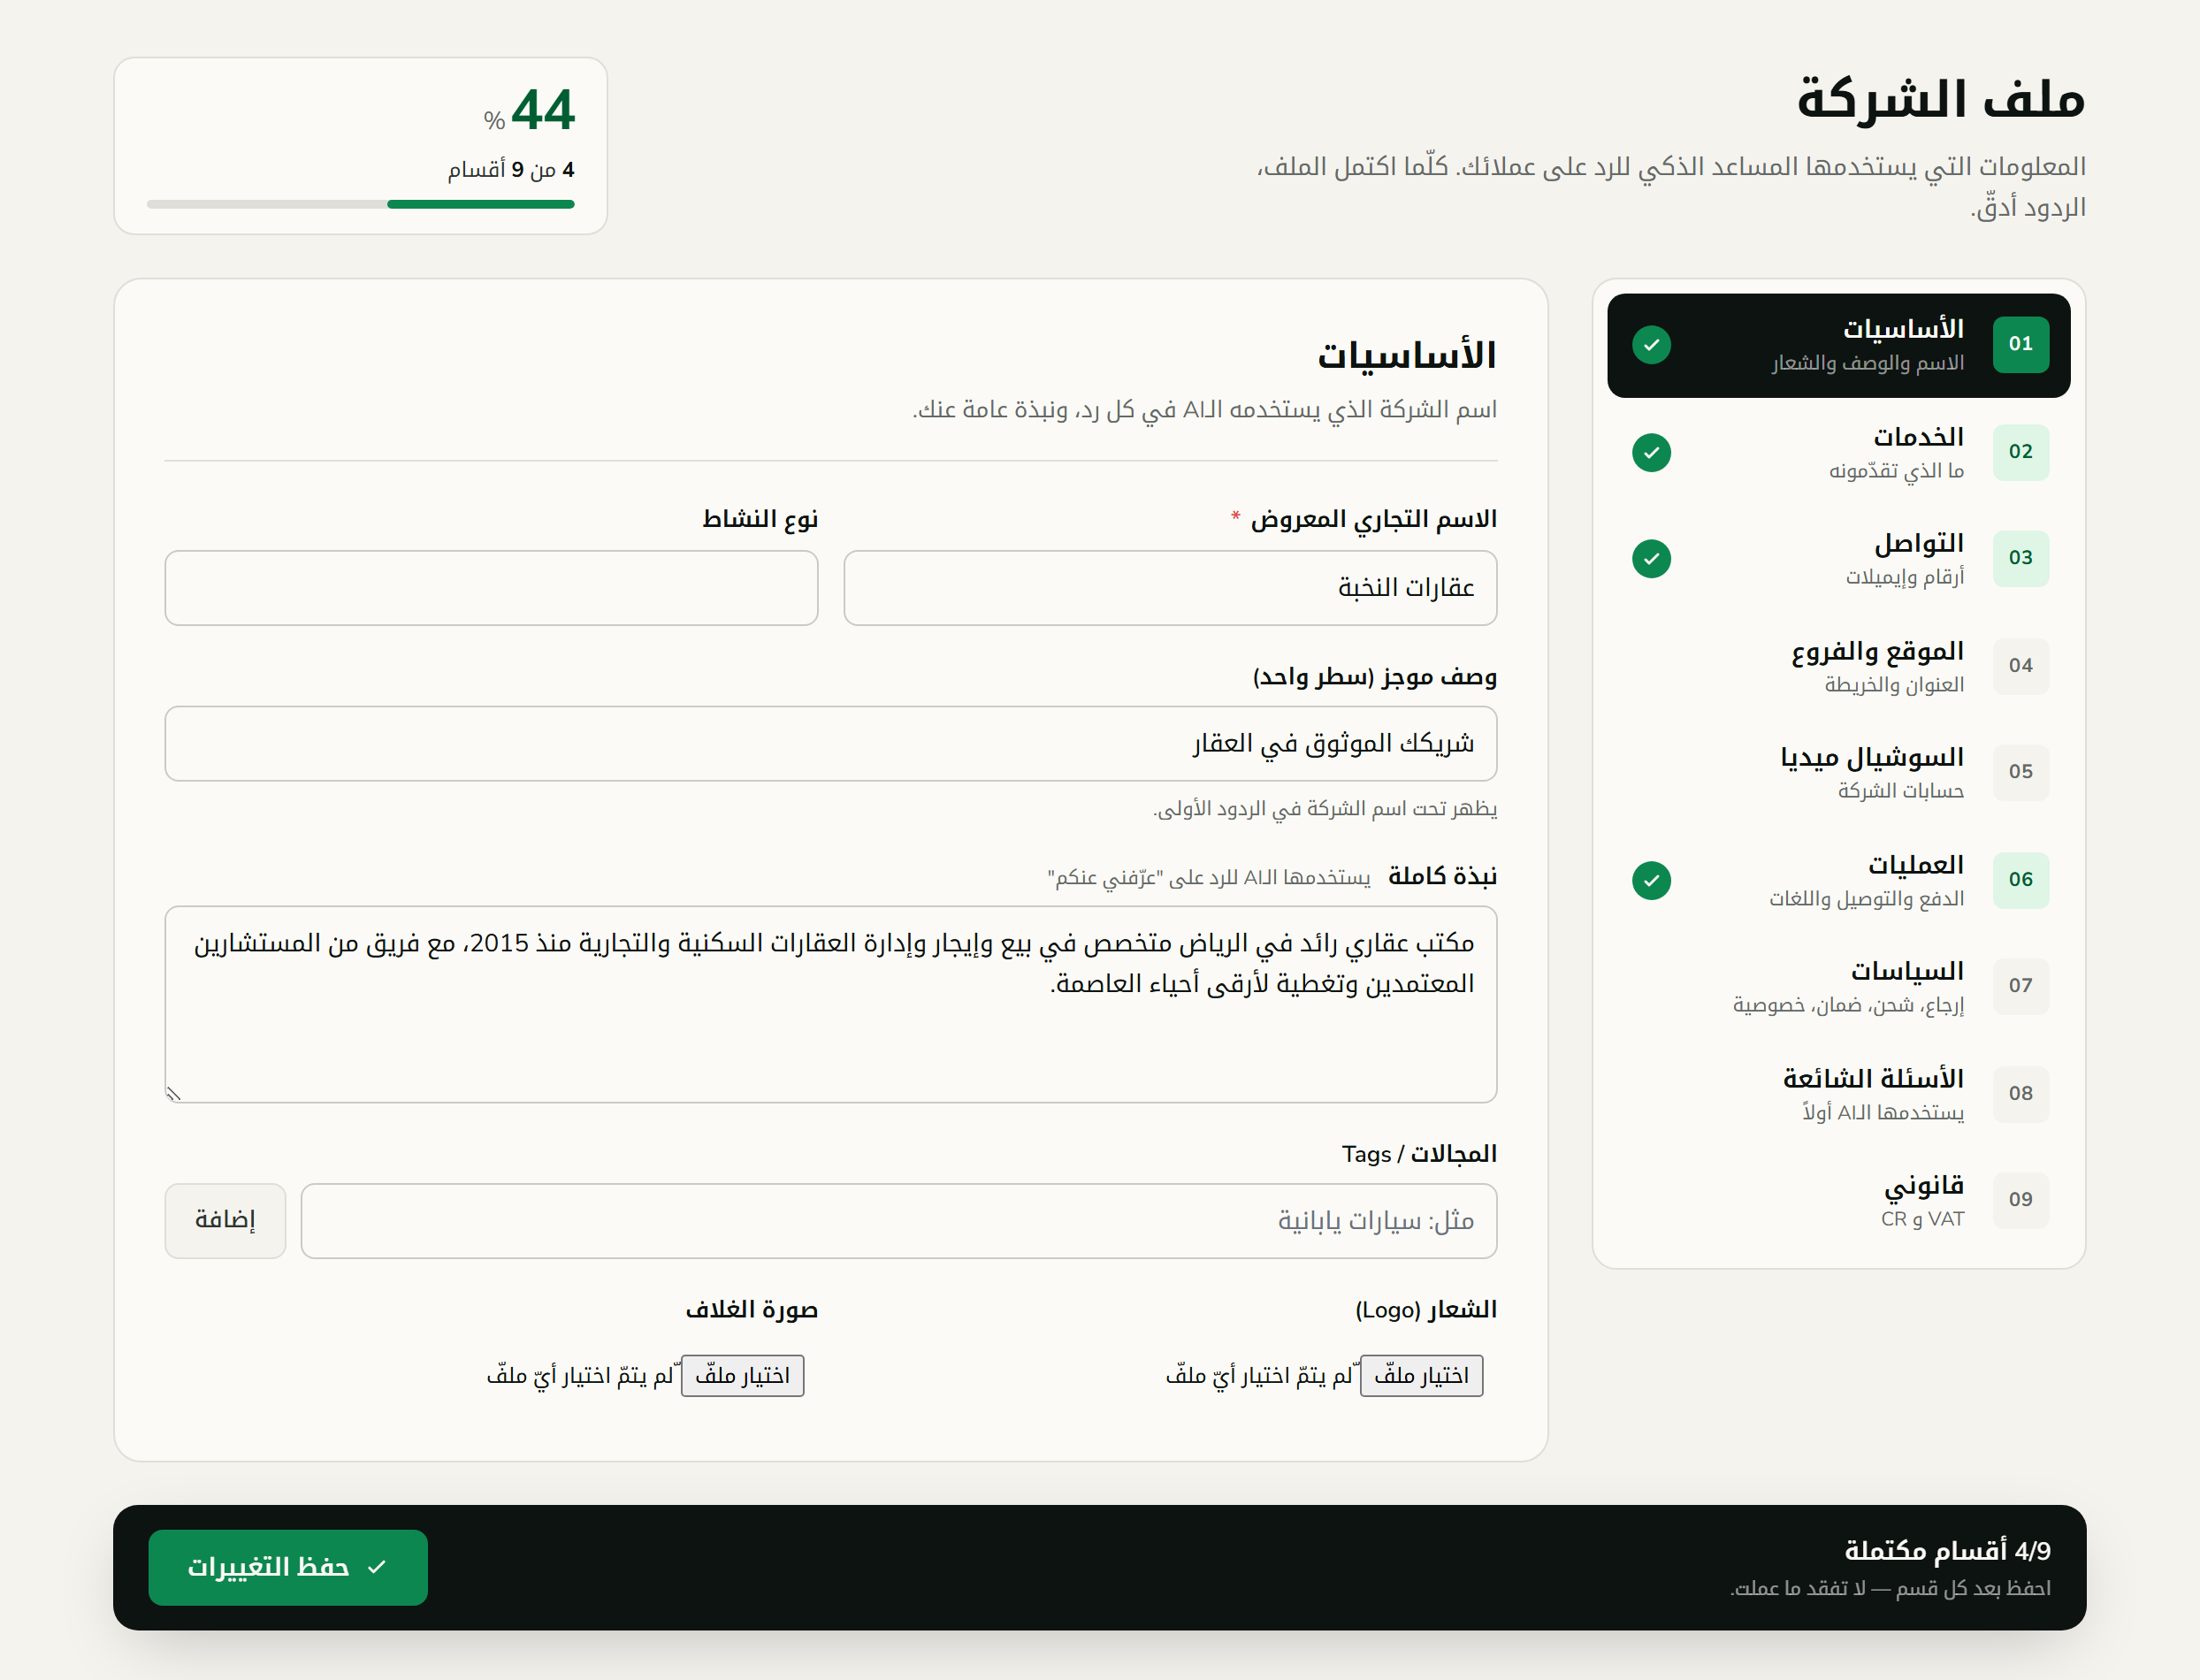Click the 03 badge for التواصل
Image resolution: width=2200 pixels, height=1680 pixels.
pyautogui.click(x=2020, y=558)
